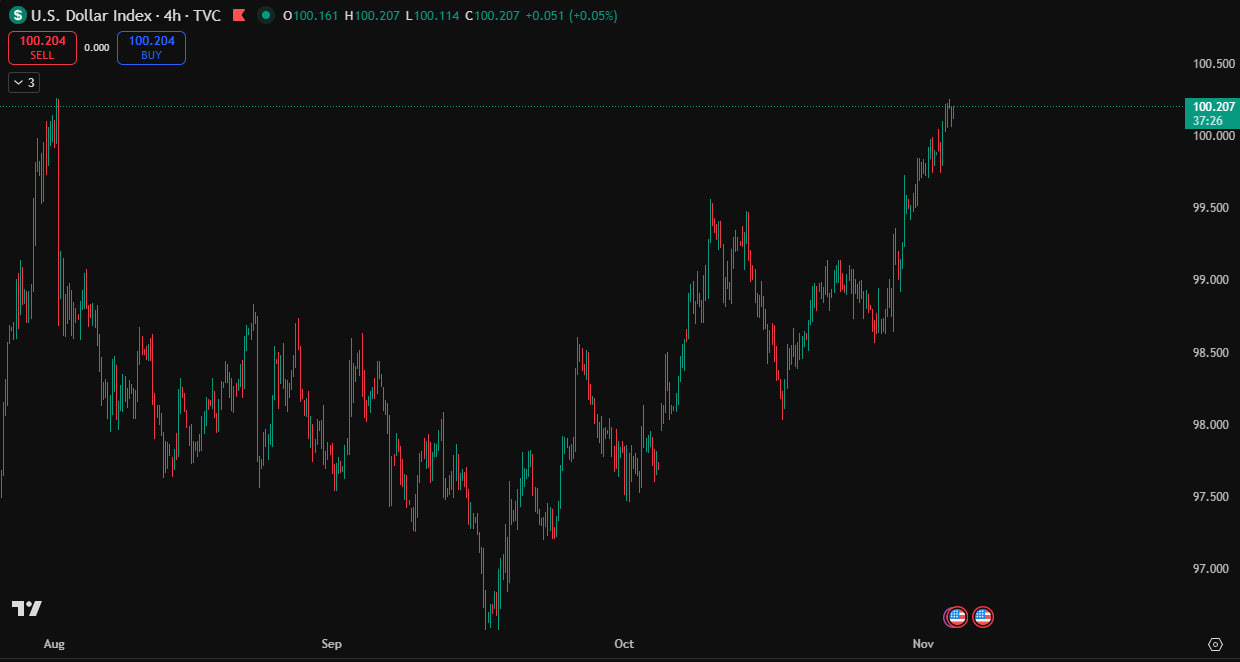1240x662 pixels.
Task: Click the rightmost US flag event icon
Action: click(983, 617)
